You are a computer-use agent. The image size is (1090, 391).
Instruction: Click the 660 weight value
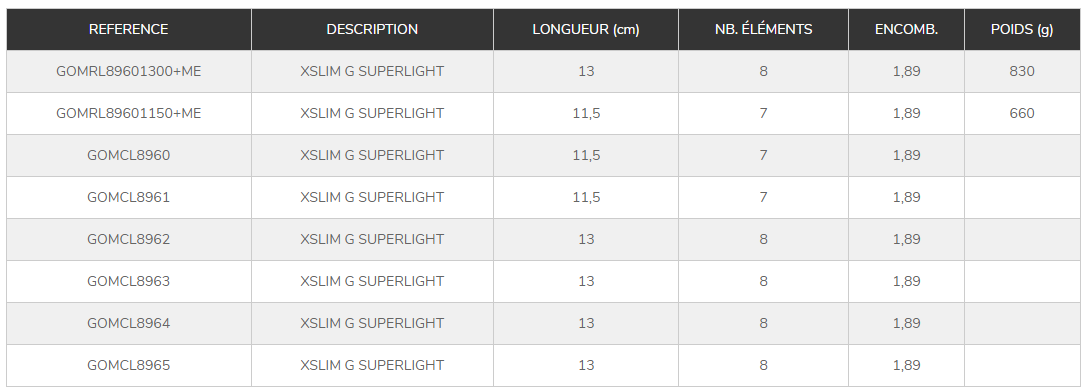tap(1022, 113)
